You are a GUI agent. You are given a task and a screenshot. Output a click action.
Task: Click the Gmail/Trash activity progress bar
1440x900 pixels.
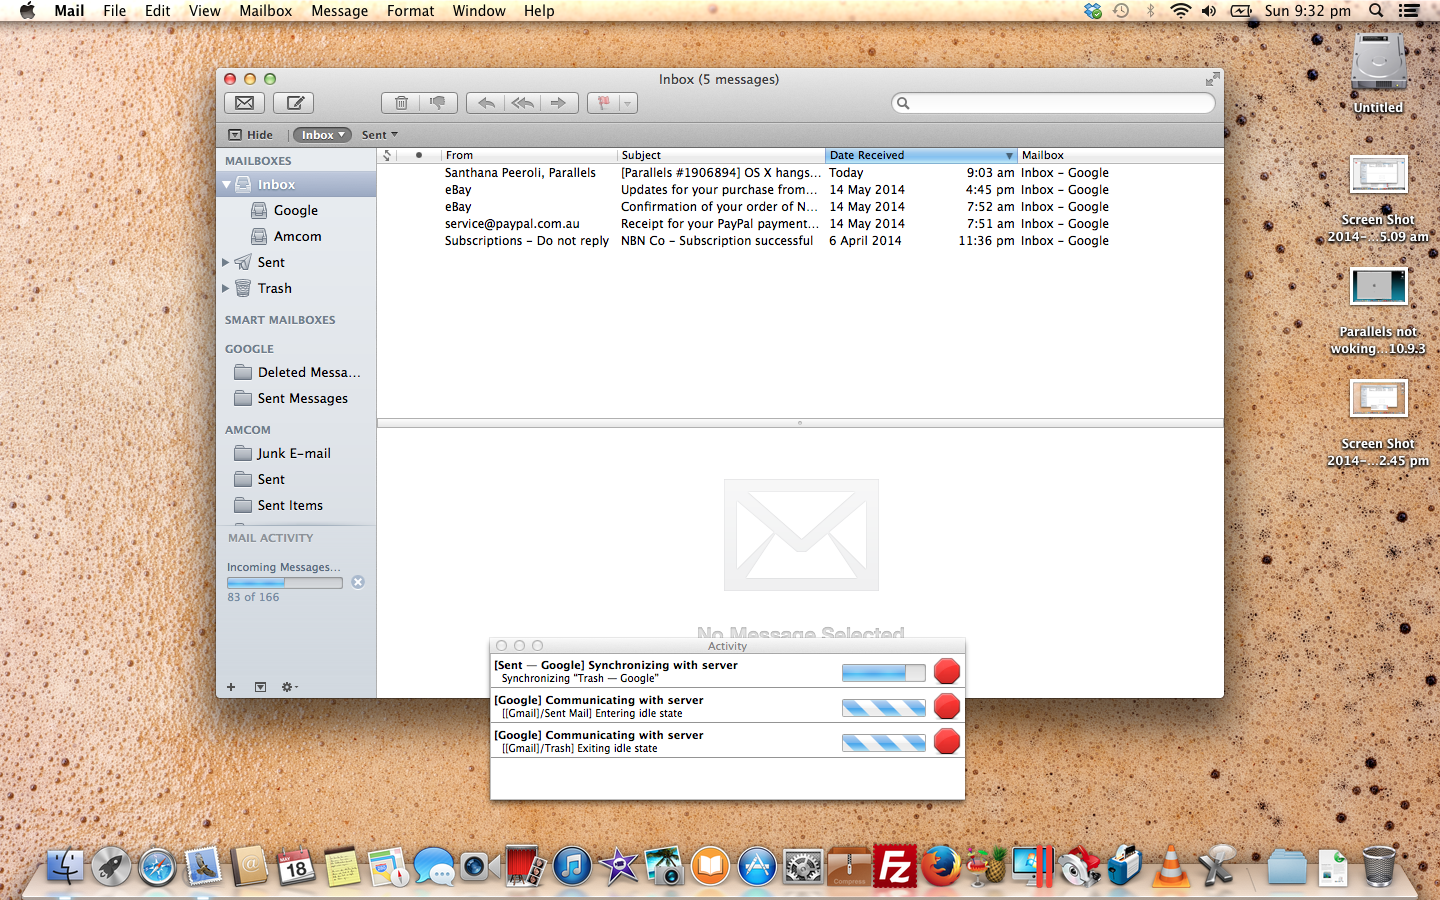(884, 743)
